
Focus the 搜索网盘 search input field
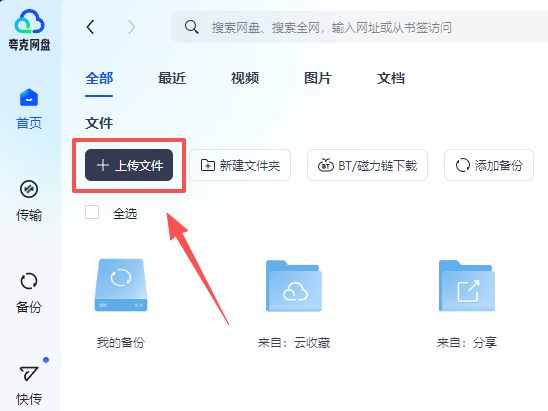click(x=360, y=27)
